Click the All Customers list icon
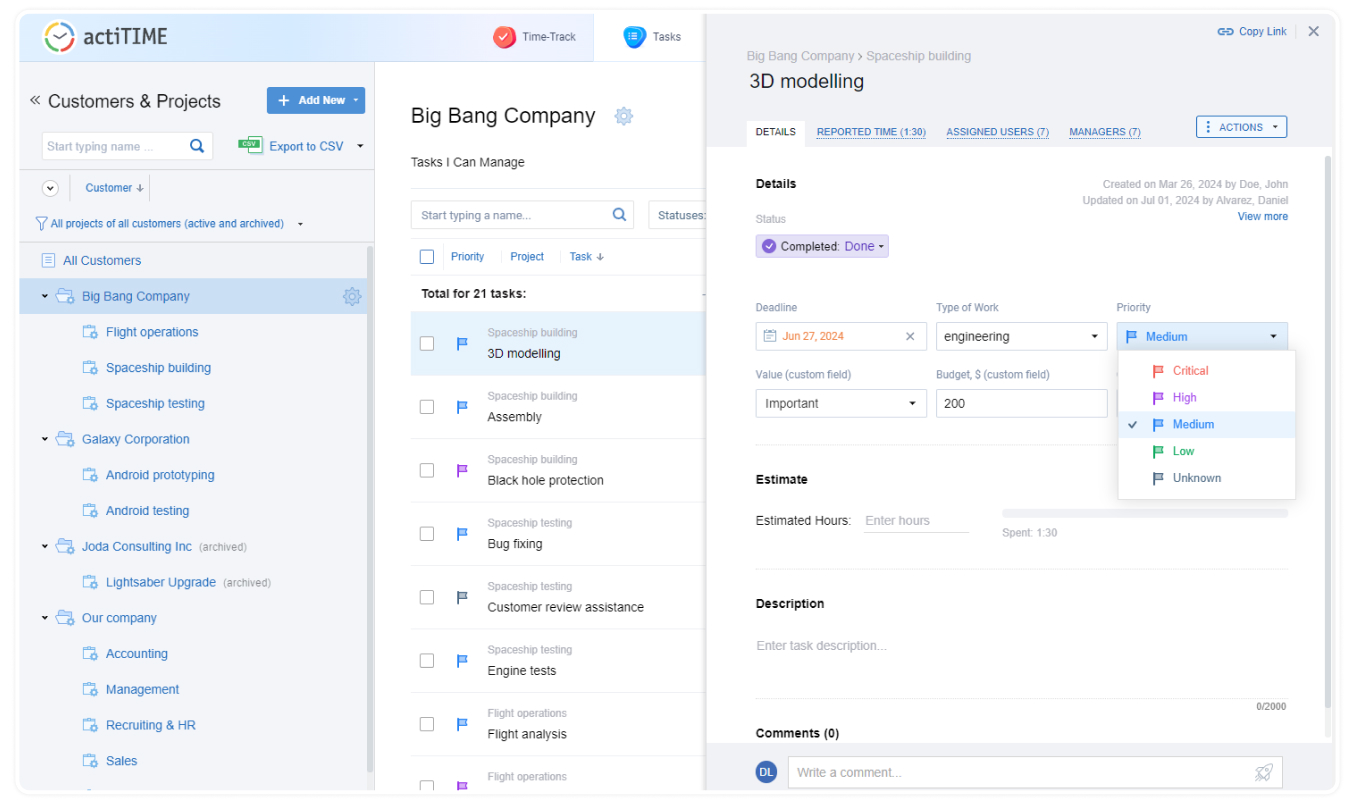 coord(48,260)
